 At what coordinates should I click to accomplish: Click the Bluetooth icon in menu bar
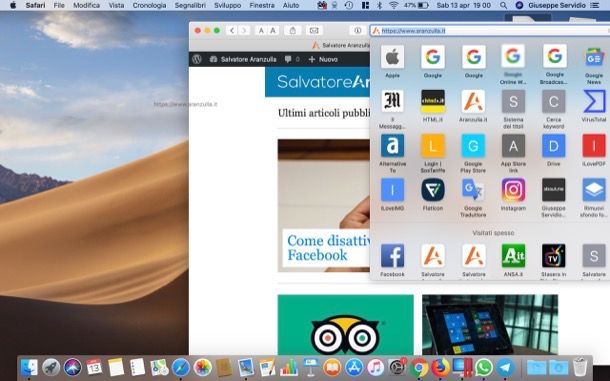(380, 5)
